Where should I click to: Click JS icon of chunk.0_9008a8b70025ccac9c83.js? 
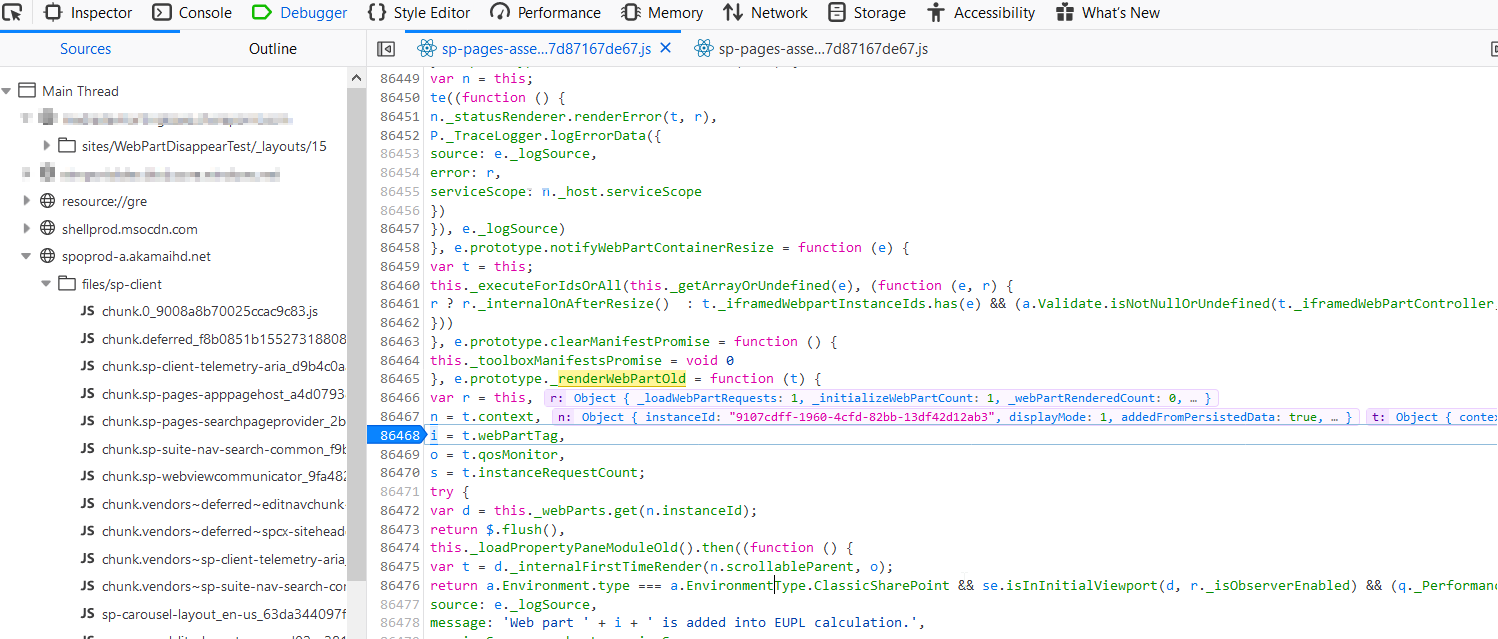click(x=87, y=311)
